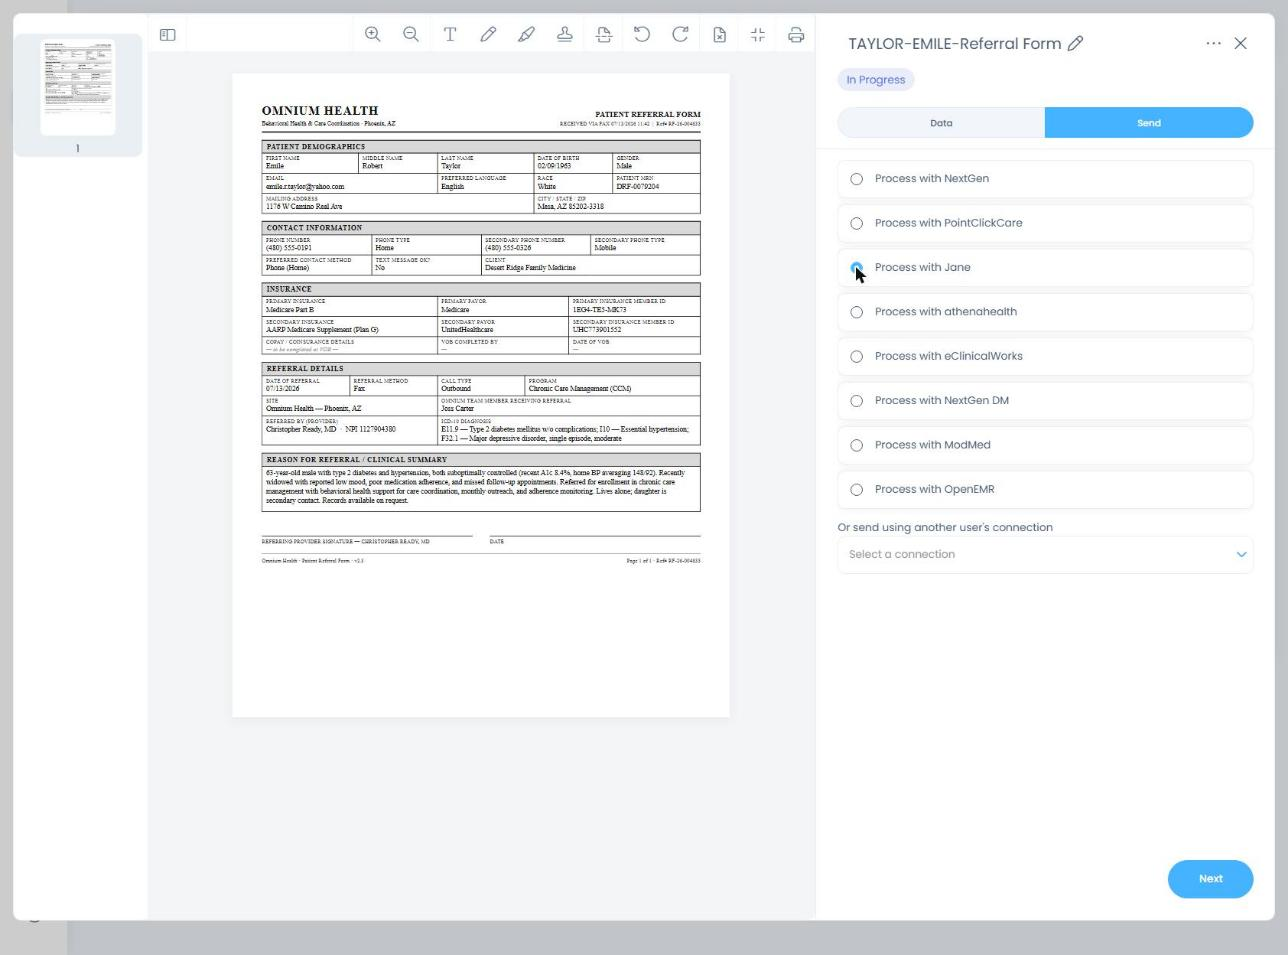Select the highlighter tool
This screenshot has width=1288, height=955.
point(526,34)
